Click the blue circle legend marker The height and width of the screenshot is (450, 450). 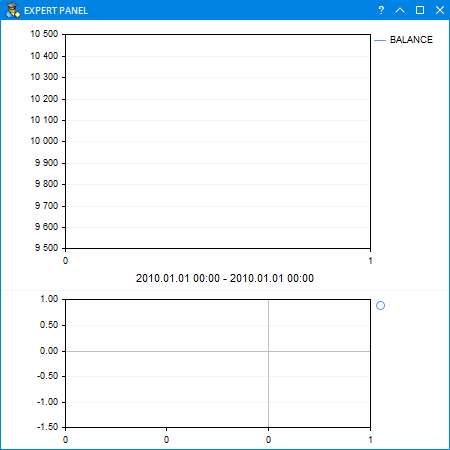(380, 305)
